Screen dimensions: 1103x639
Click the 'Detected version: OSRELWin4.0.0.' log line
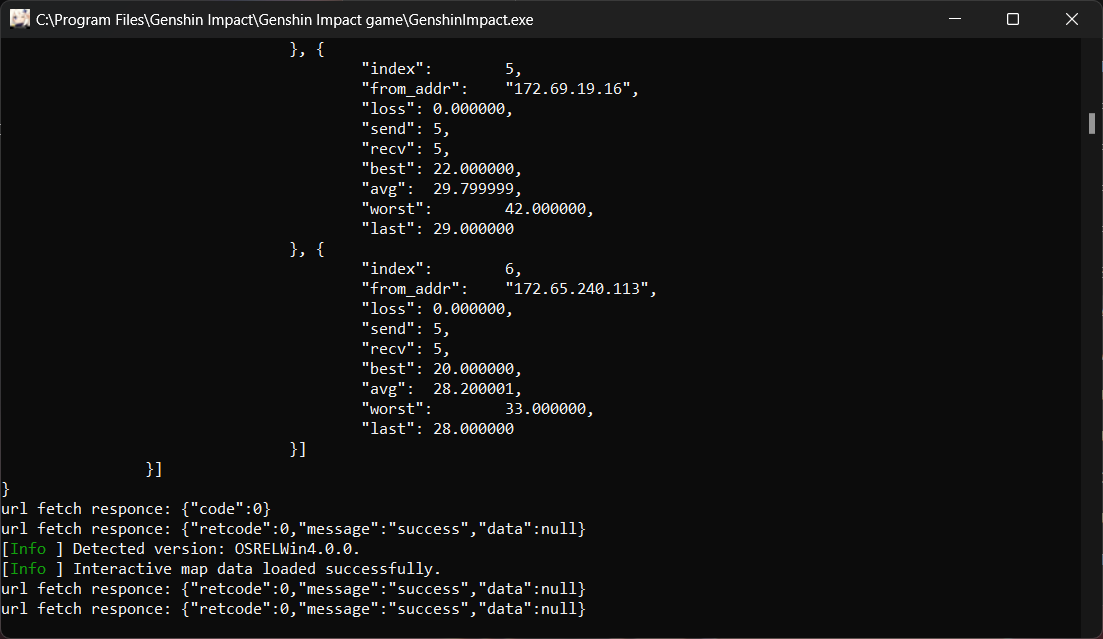[224, 548]
